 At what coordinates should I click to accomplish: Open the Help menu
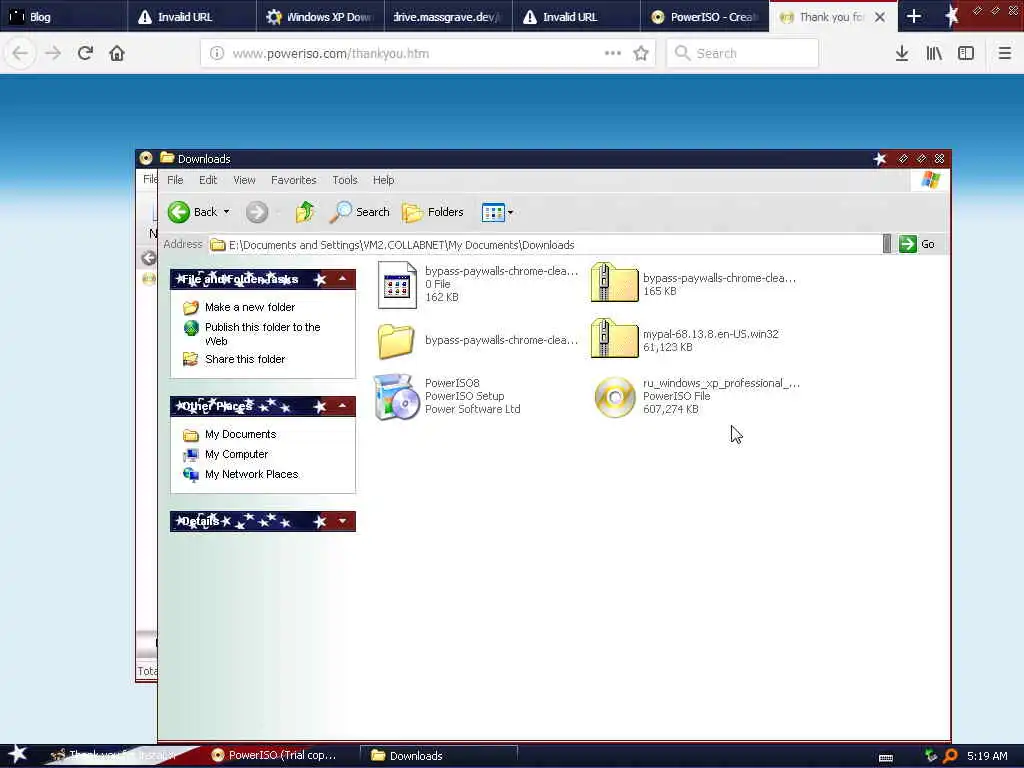(383, 180)
